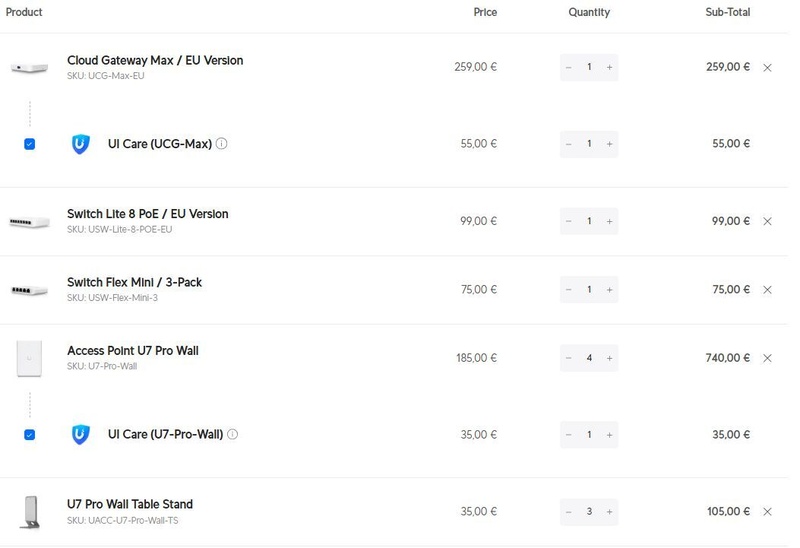This screenshot has width=800, height=548.
Task: Remove Switch Lite 8 PoE item
Action: [767, 221]
